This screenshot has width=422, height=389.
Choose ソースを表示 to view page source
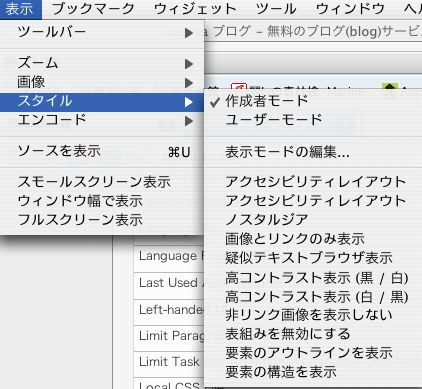click(102, 152)
